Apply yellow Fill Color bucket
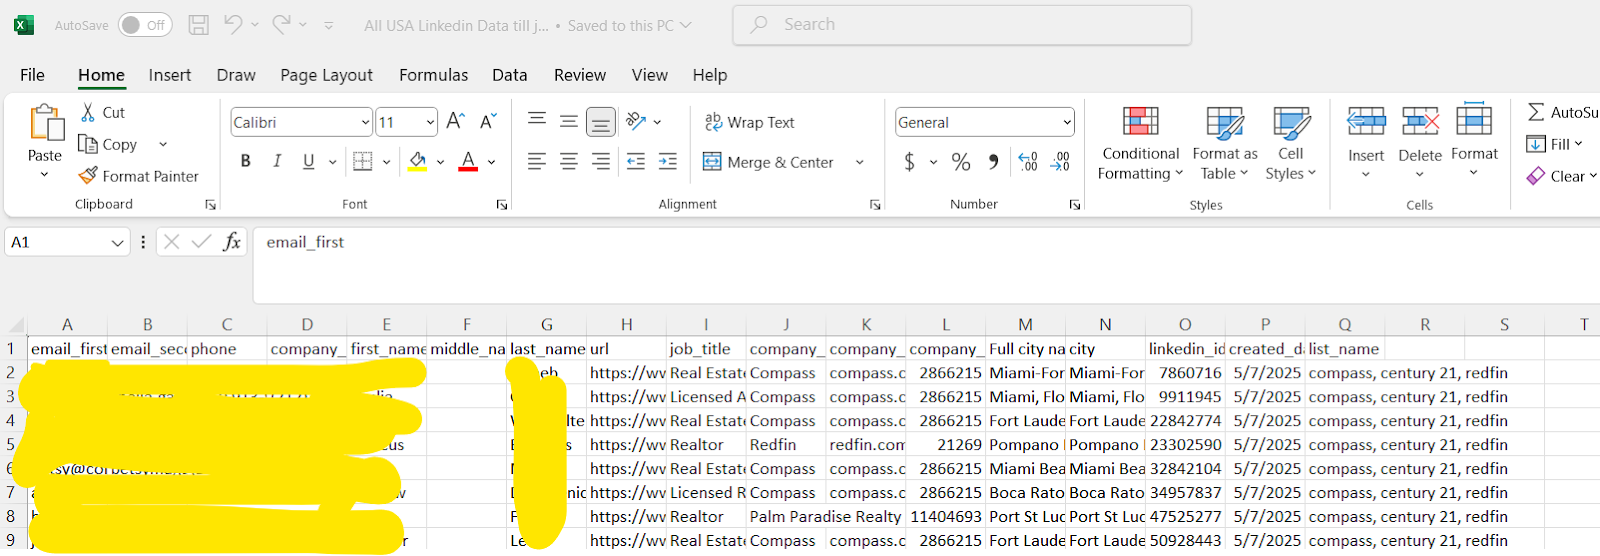This screenshot has height=556, width=1600. pyautogui.click(x=418, y=161)
